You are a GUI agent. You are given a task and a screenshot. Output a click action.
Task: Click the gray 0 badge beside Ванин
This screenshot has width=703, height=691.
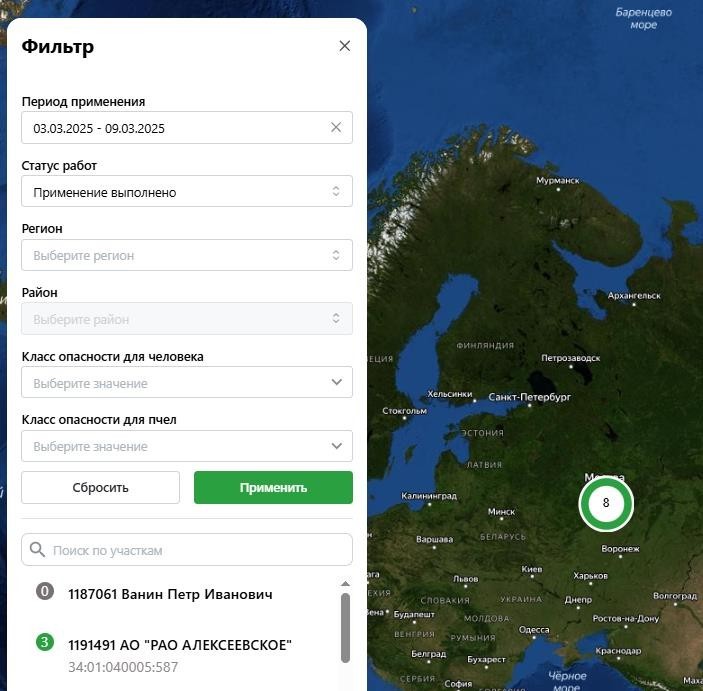click(44, 591)
